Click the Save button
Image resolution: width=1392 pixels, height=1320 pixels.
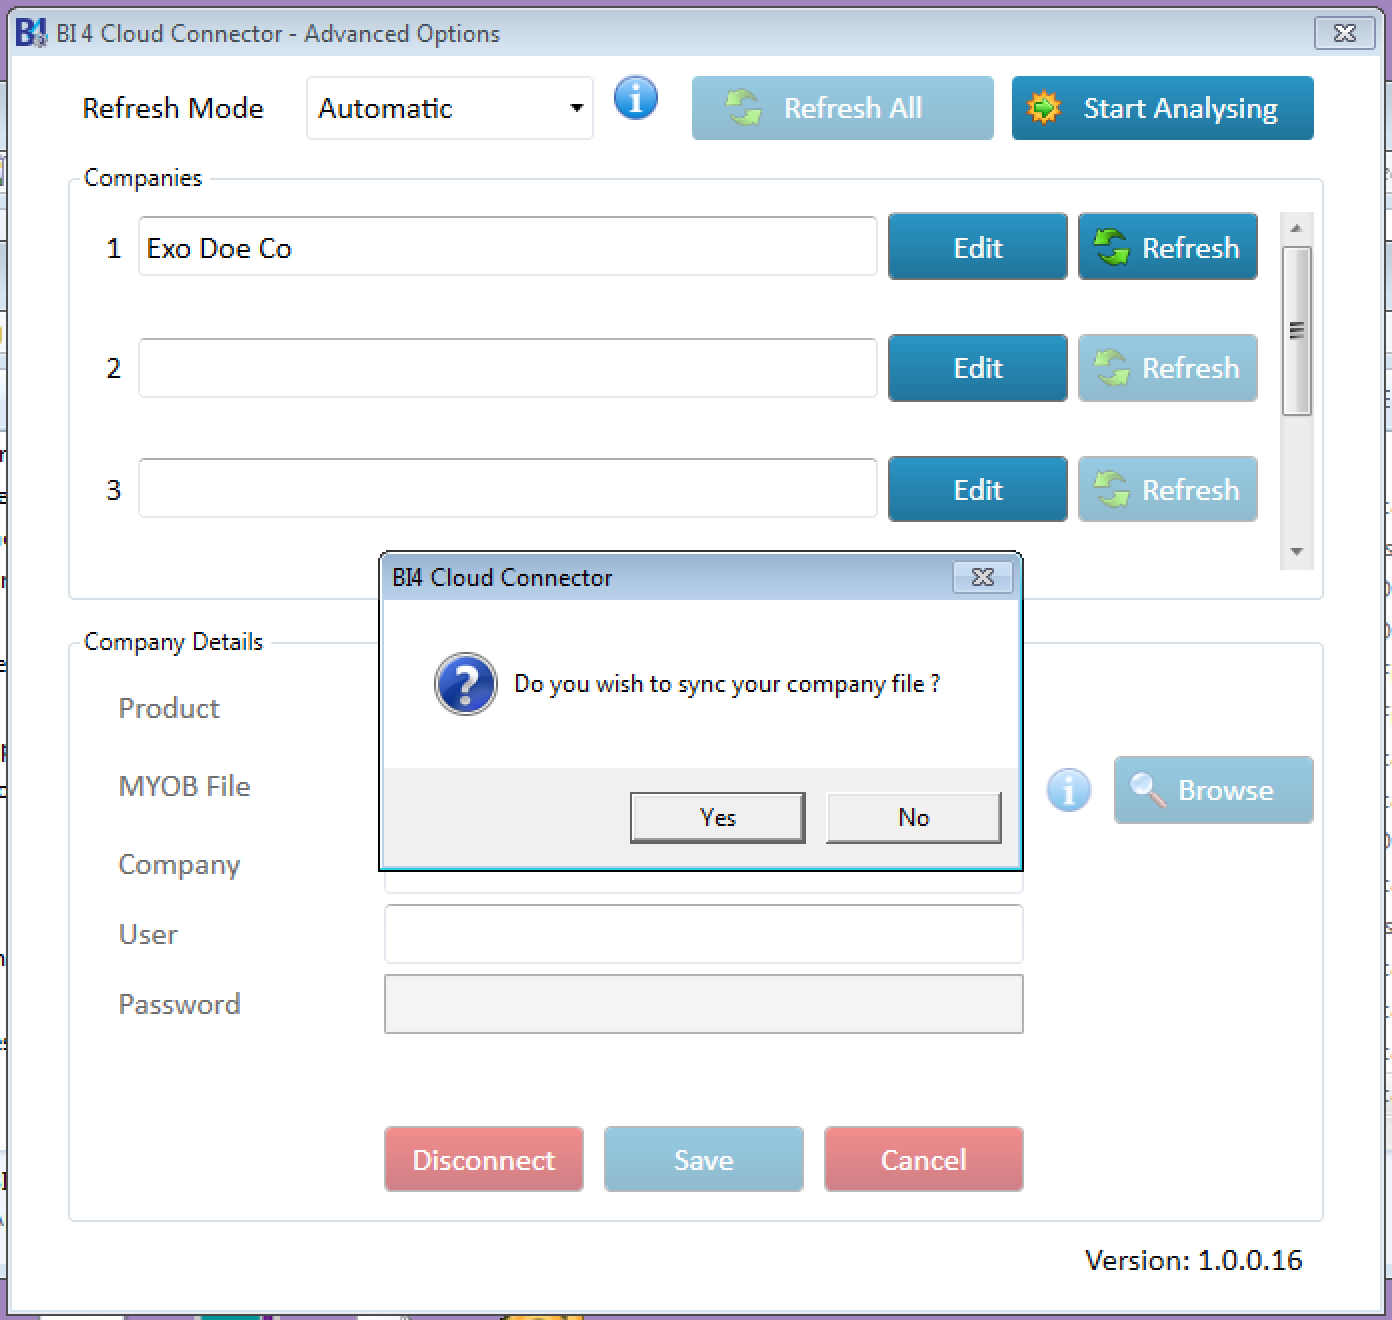(703, 1159)
